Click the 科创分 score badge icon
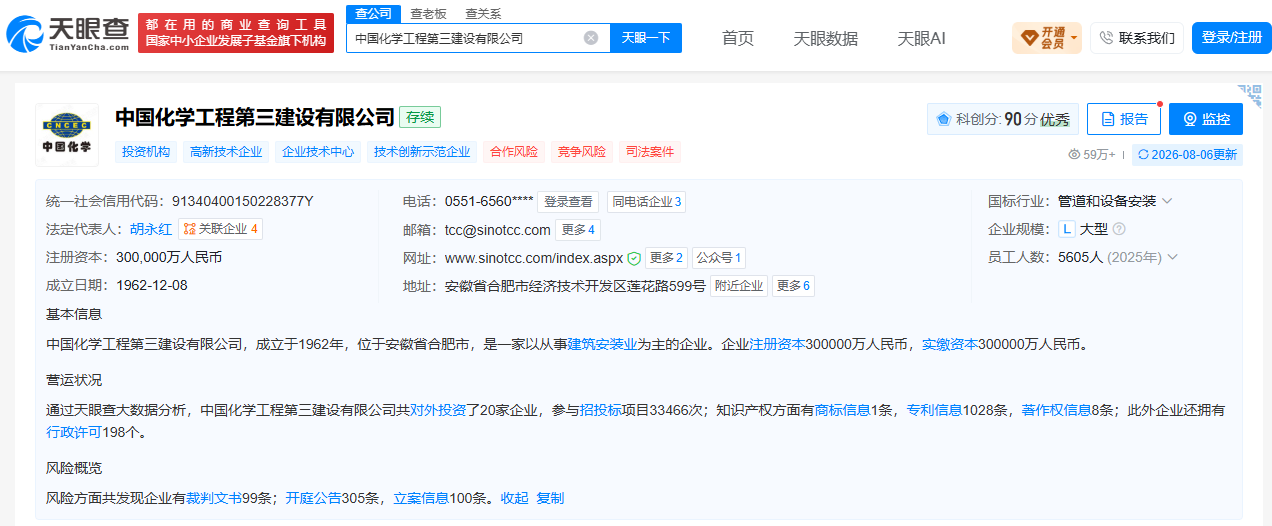The image size is (1272, 526). click(x=943, y=119)
